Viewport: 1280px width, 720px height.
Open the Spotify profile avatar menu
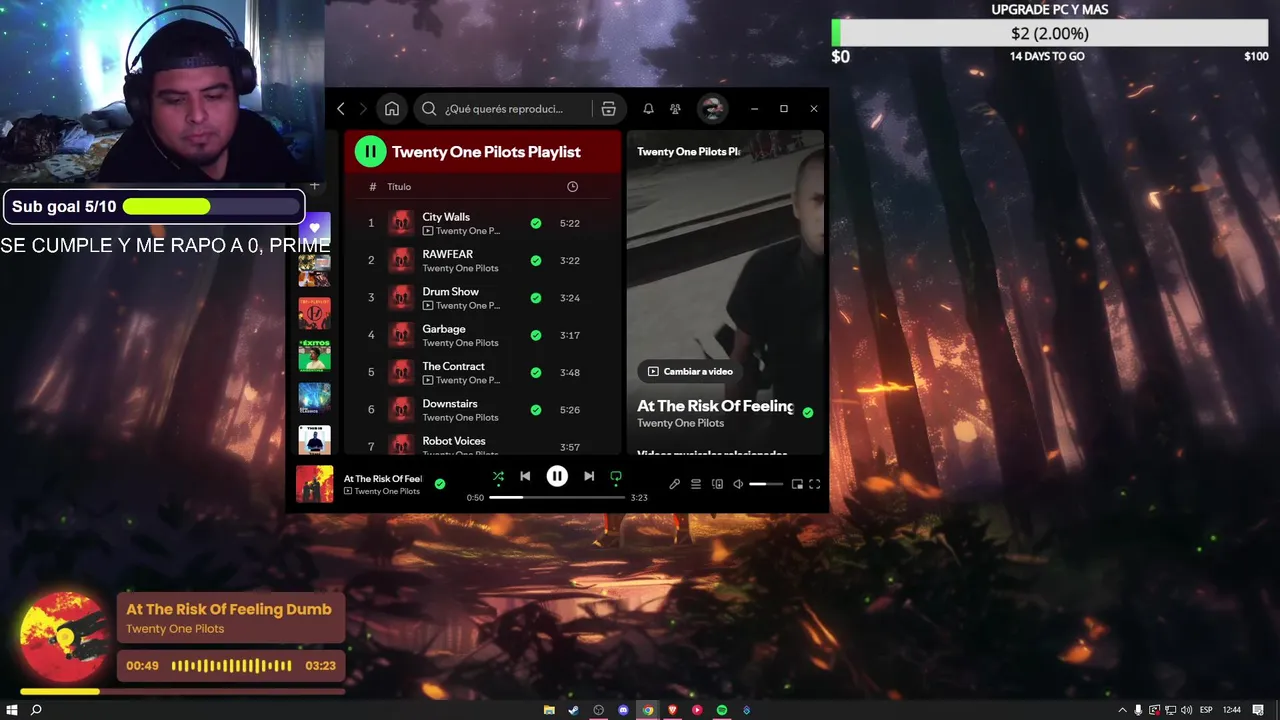click(712, 109)
